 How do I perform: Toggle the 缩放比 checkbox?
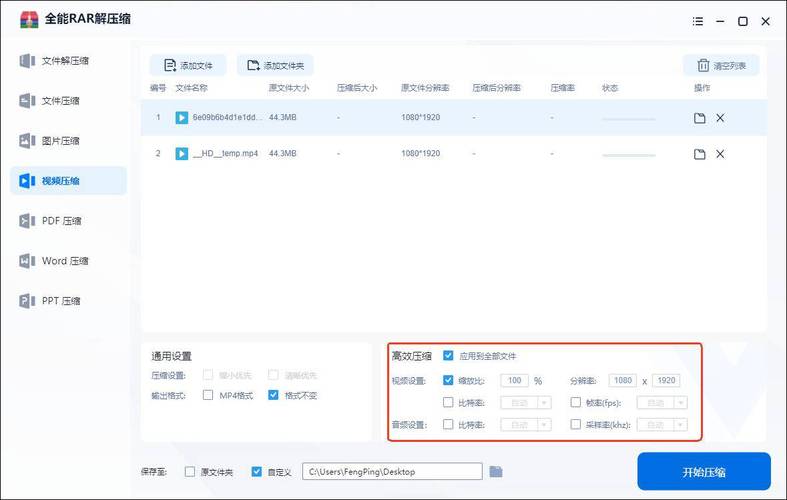448,380
